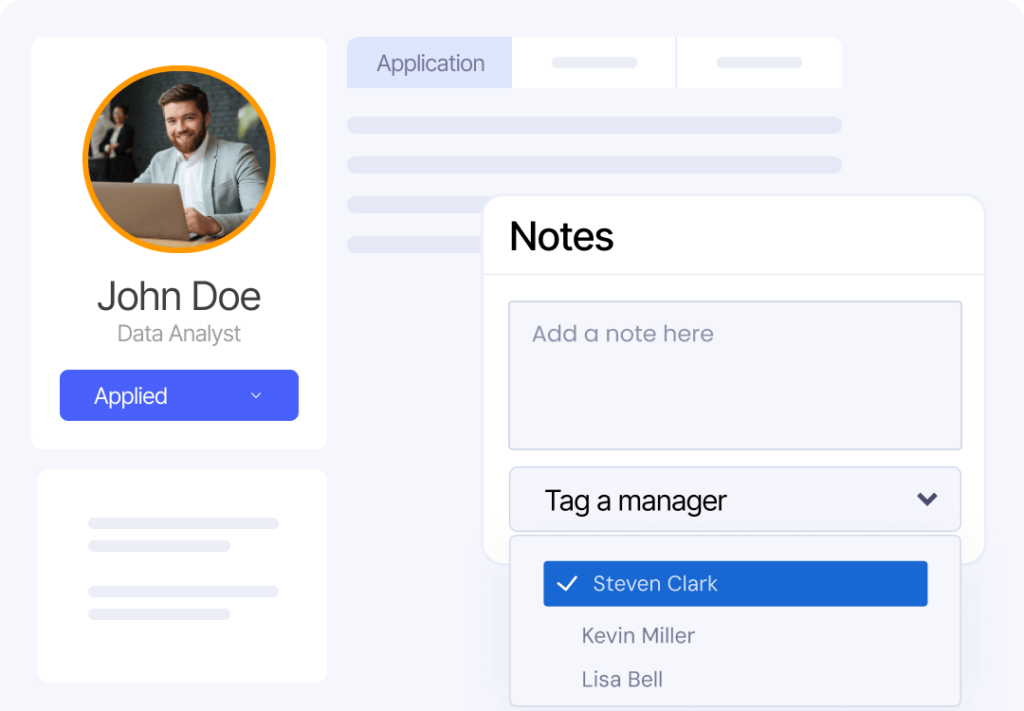The height and width of the screenshot is (711, 1024).
Task: Select the third unlabeled tab
Action: coord(759,63)
